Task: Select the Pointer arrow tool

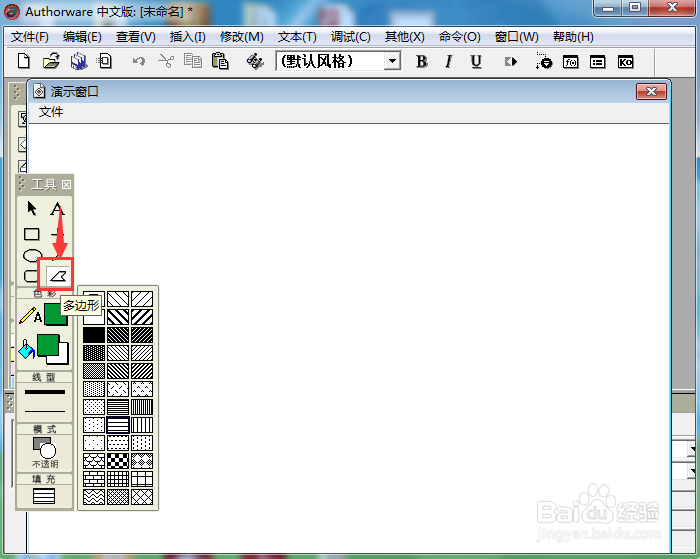Action: pos(32,208)
